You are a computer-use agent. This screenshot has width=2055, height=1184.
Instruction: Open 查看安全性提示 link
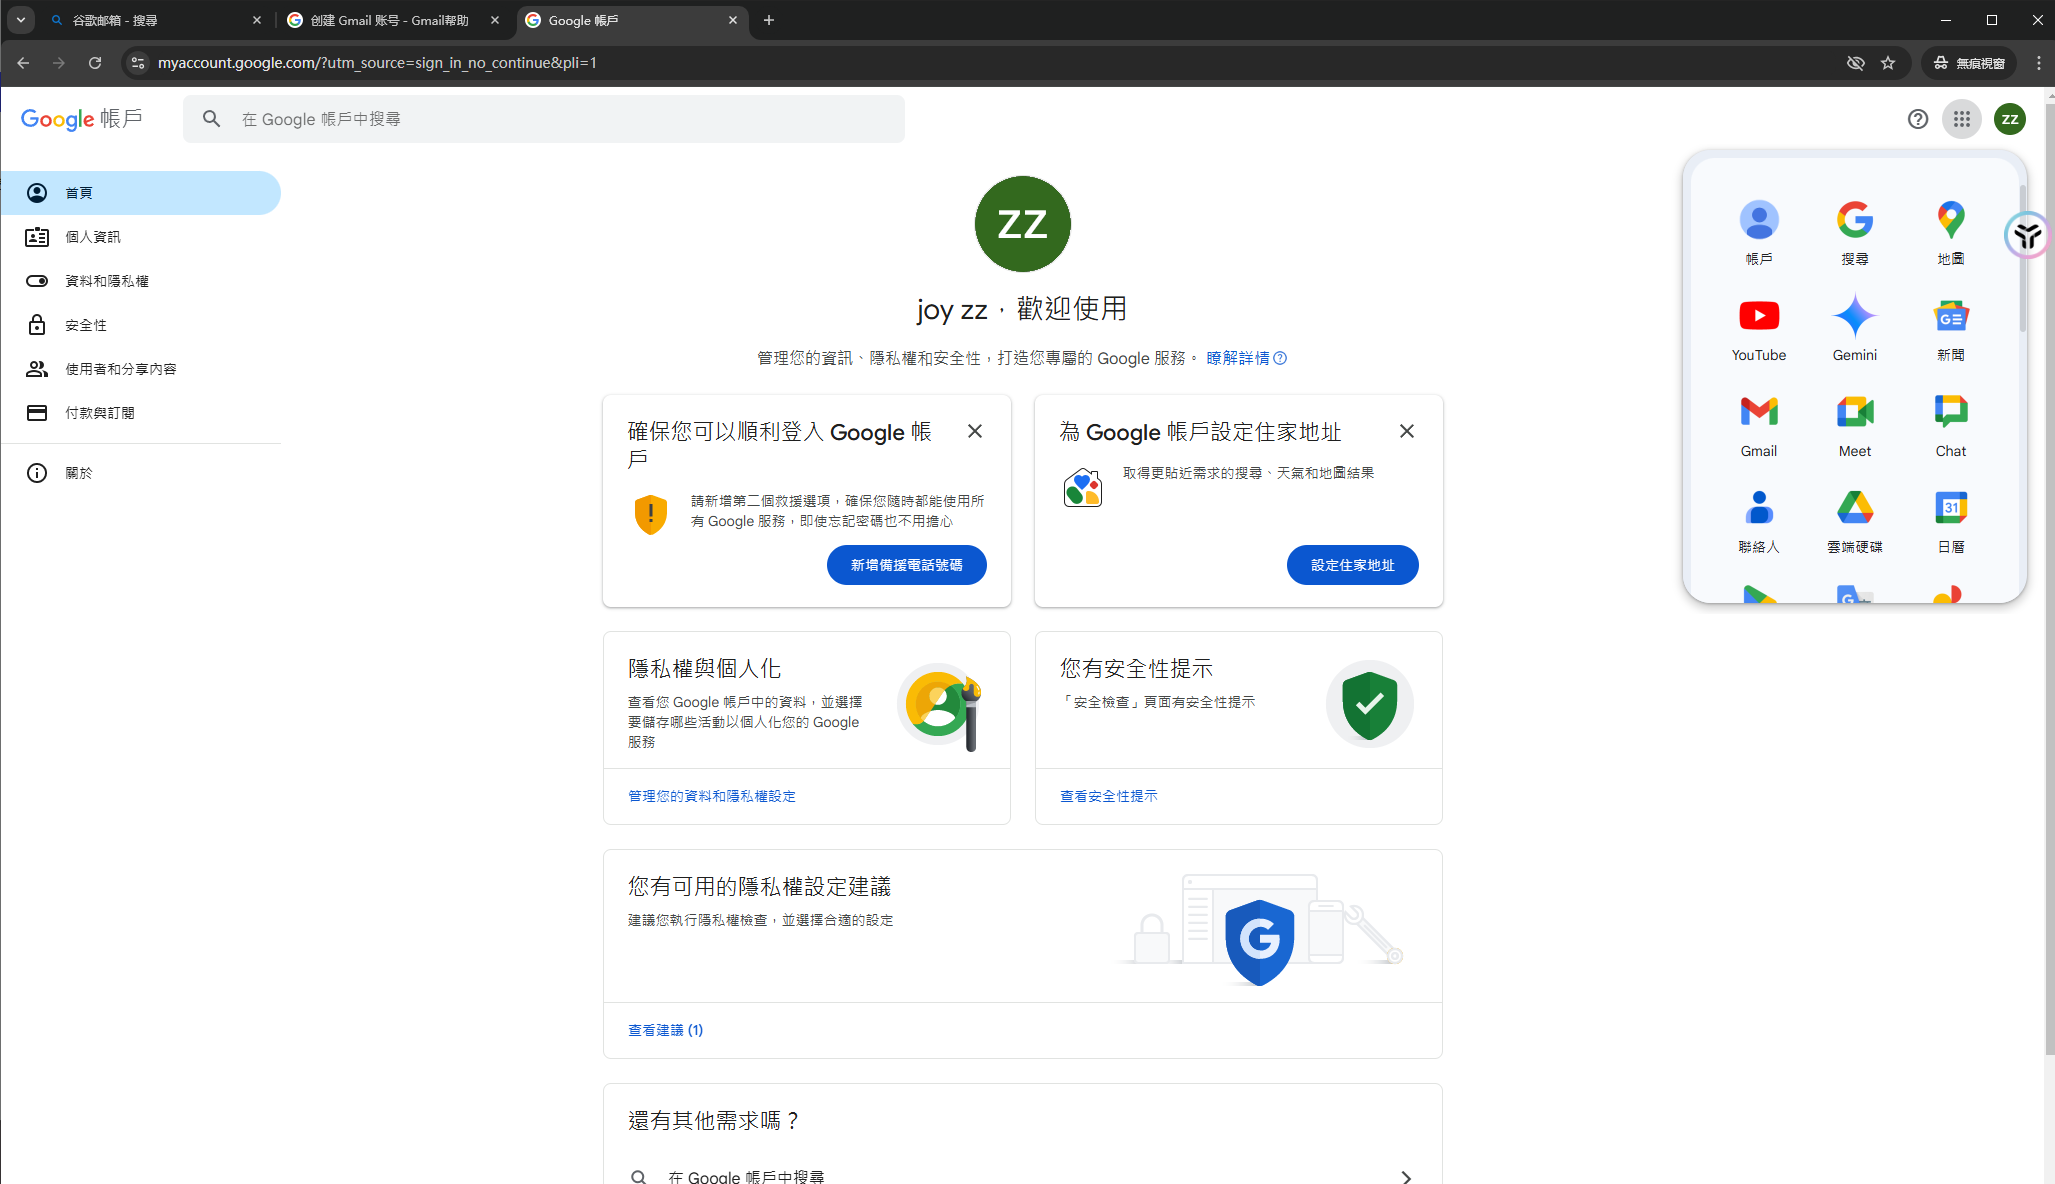click(x=1109, y=796)
